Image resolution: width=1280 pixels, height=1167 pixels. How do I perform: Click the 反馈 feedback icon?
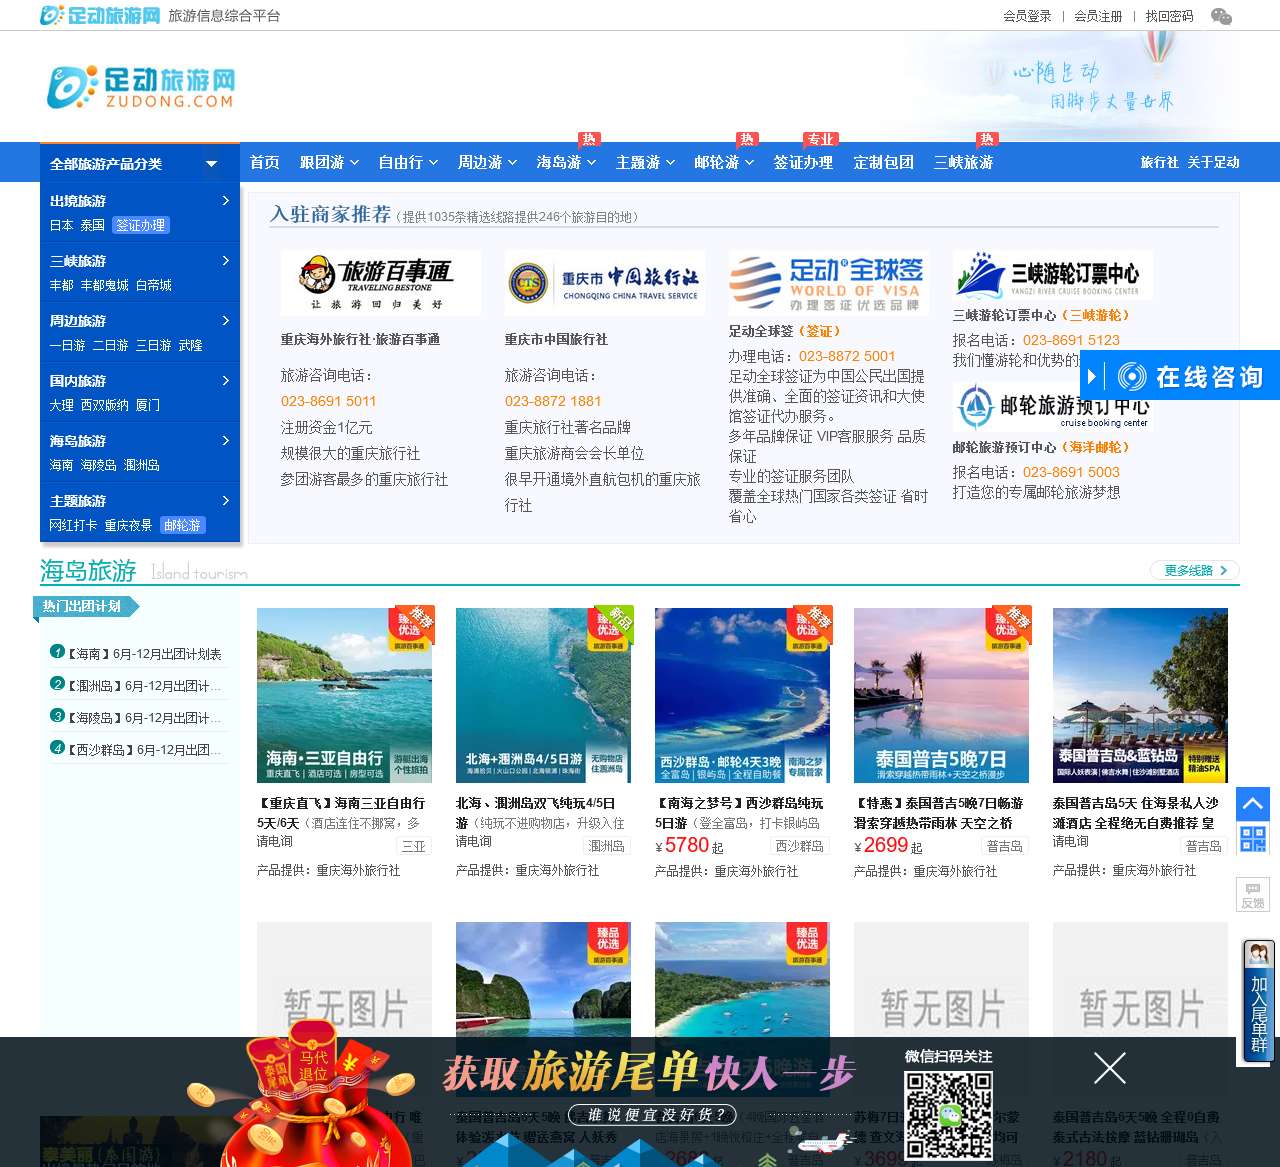click(1252, 894)
